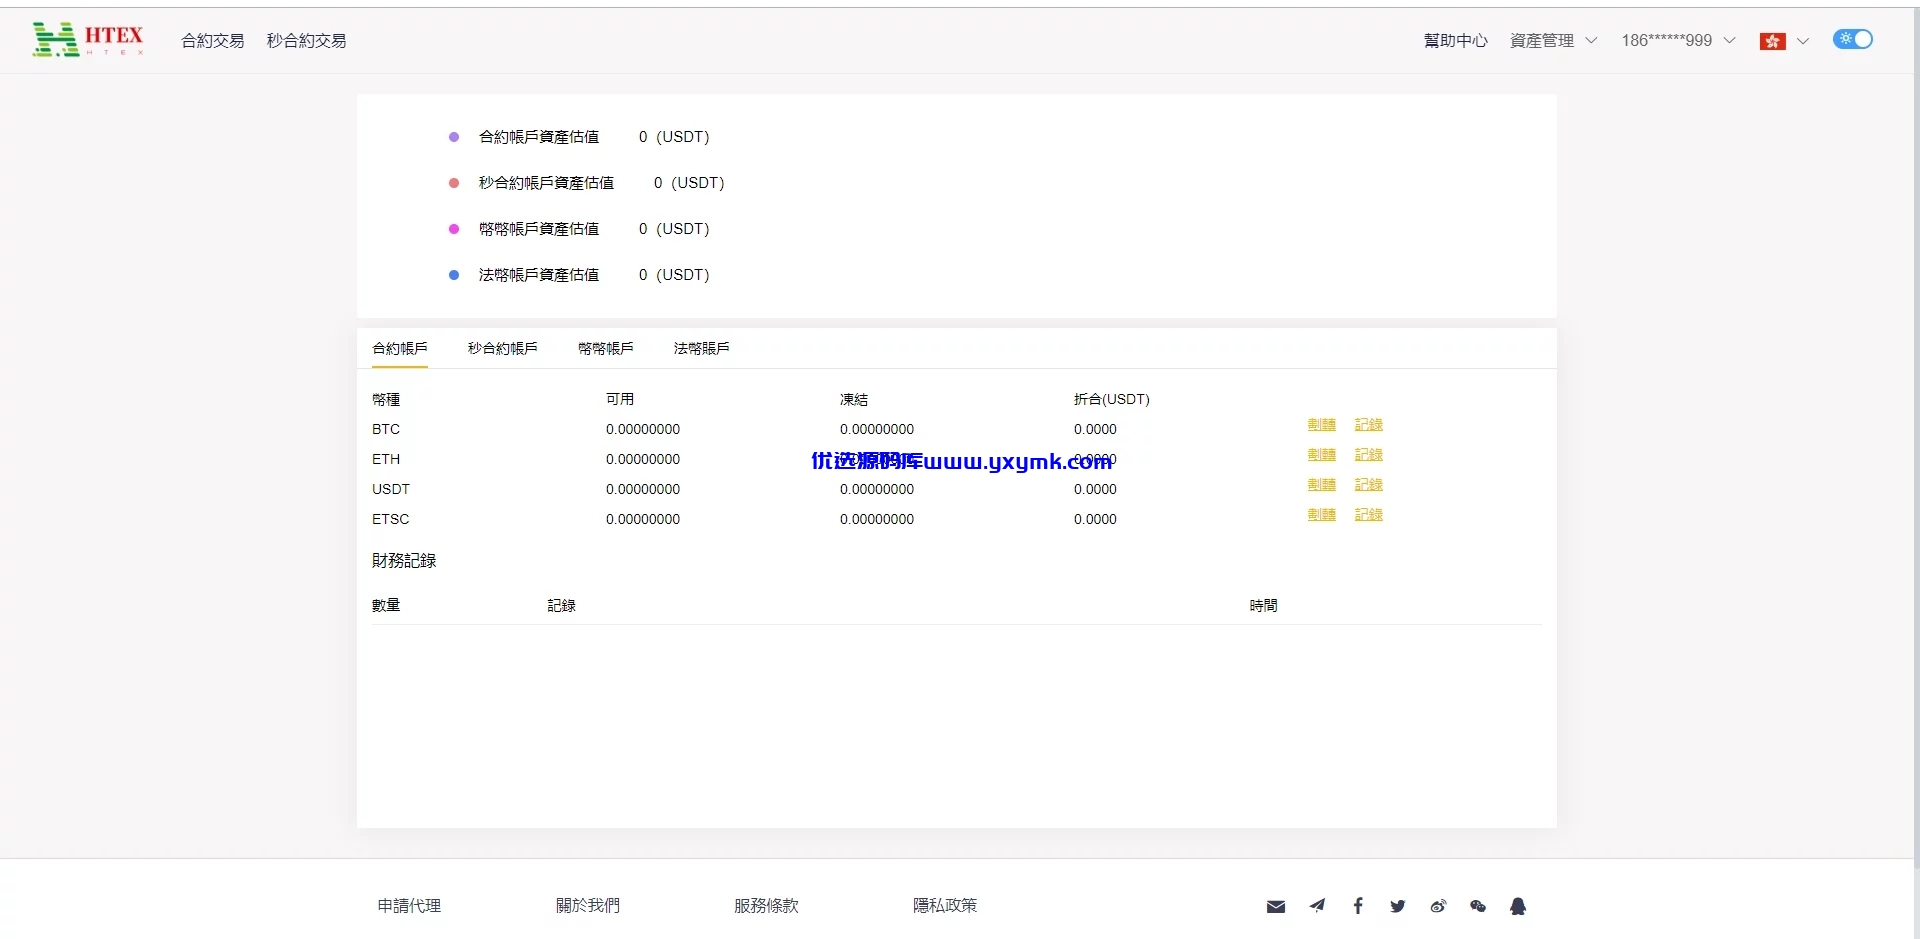Click 劃轉 link for BTC row

click(x=1321, y=425)
